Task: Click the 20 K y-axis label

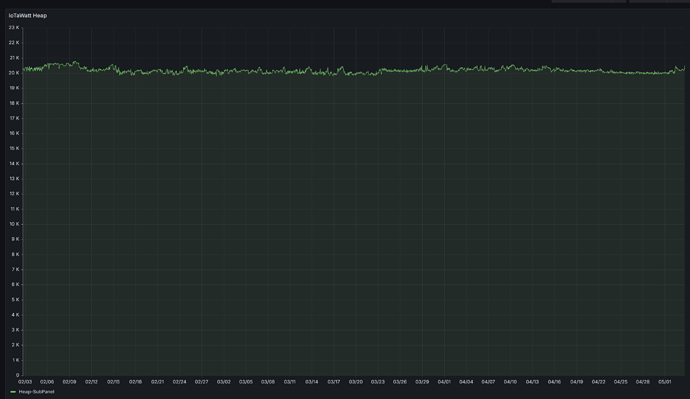Action: pyautogui.click(x=14, y=73)
